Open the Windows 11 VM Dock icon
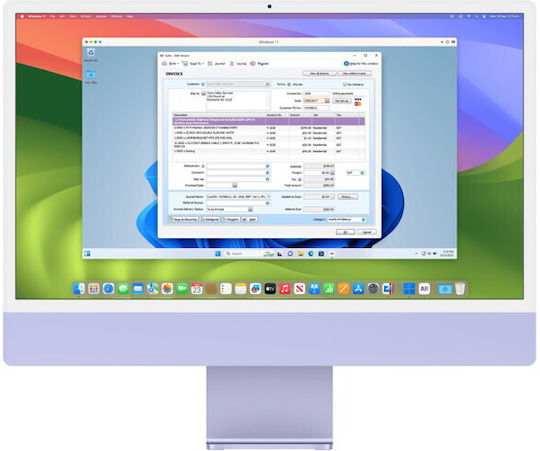 pos(409,289)
